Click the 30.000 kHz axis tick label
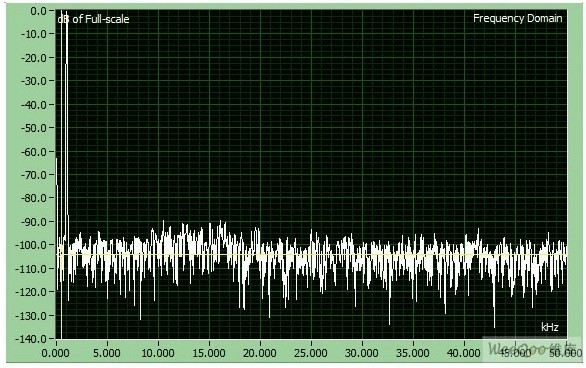Image resolution: width=586 pixels, height=368 pixels. pos(362,353)
